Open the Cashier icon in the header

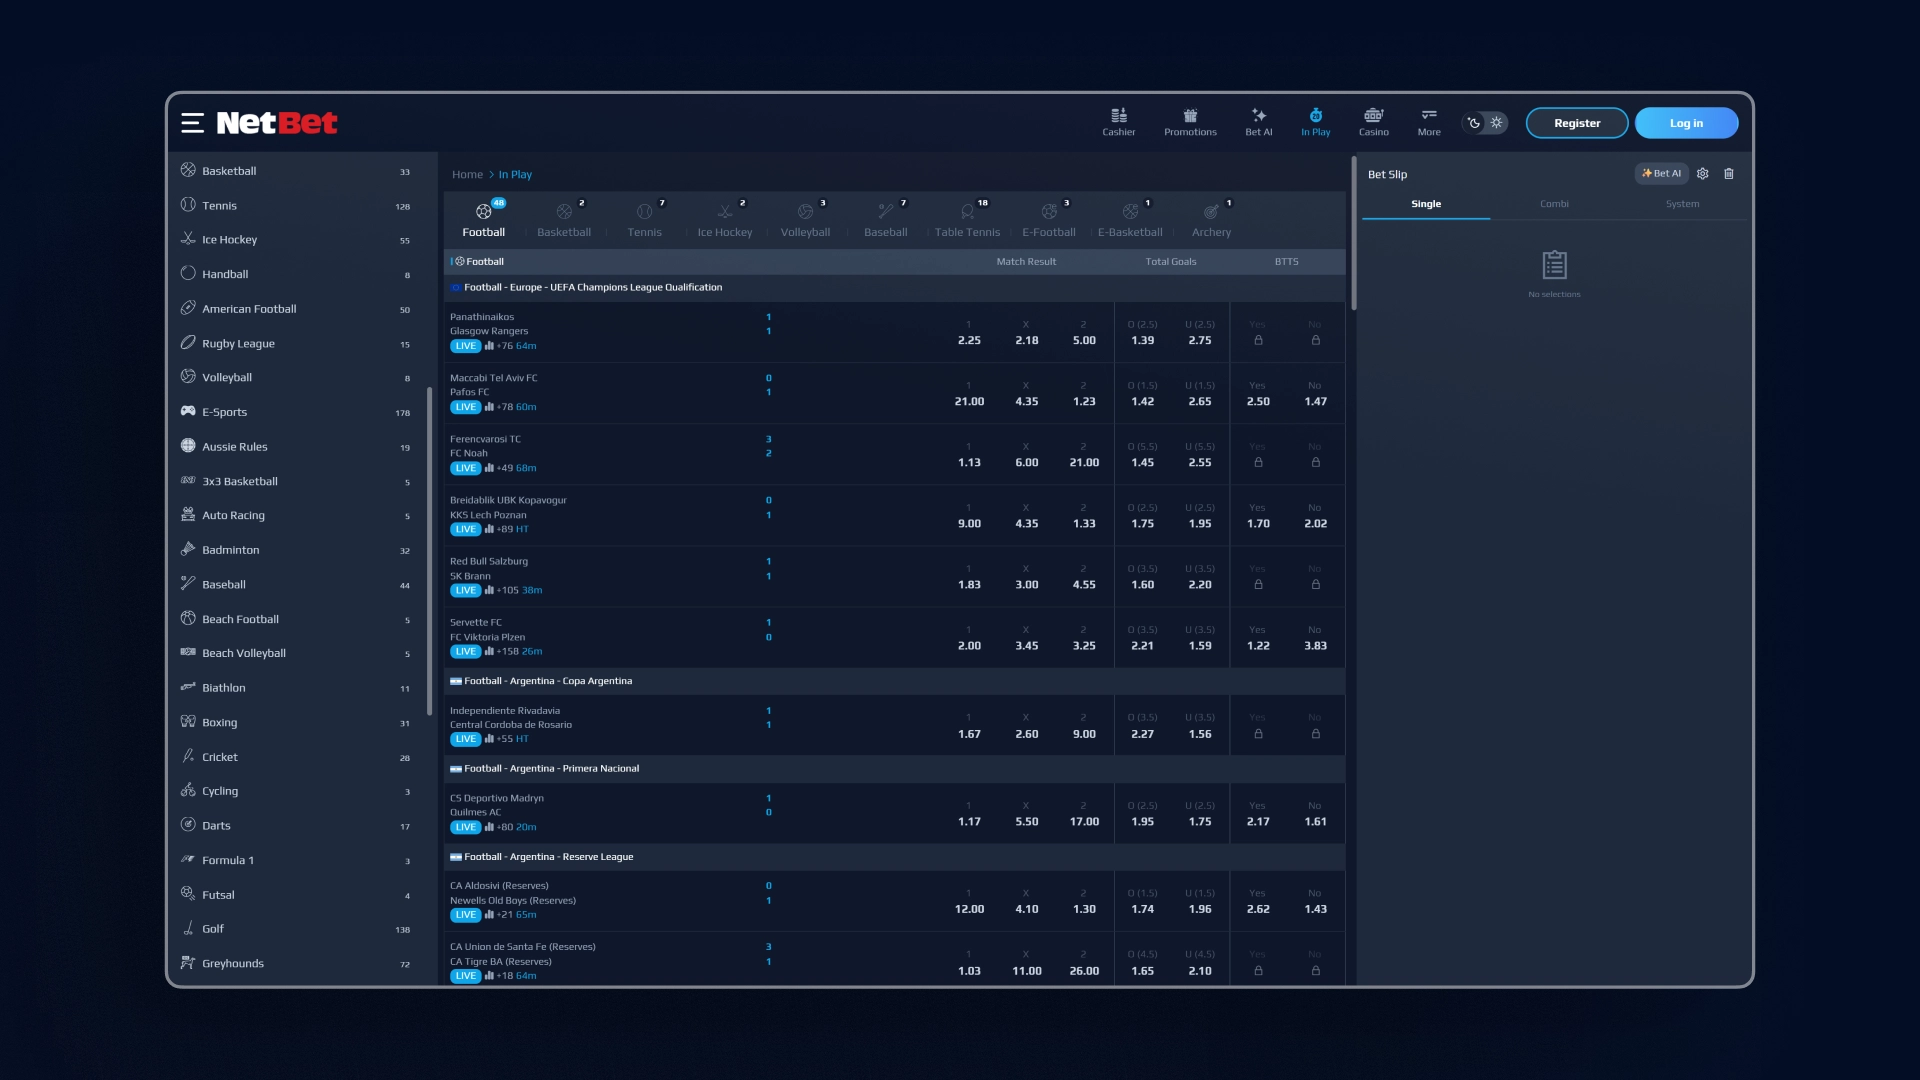click(x=1119, y=122)
